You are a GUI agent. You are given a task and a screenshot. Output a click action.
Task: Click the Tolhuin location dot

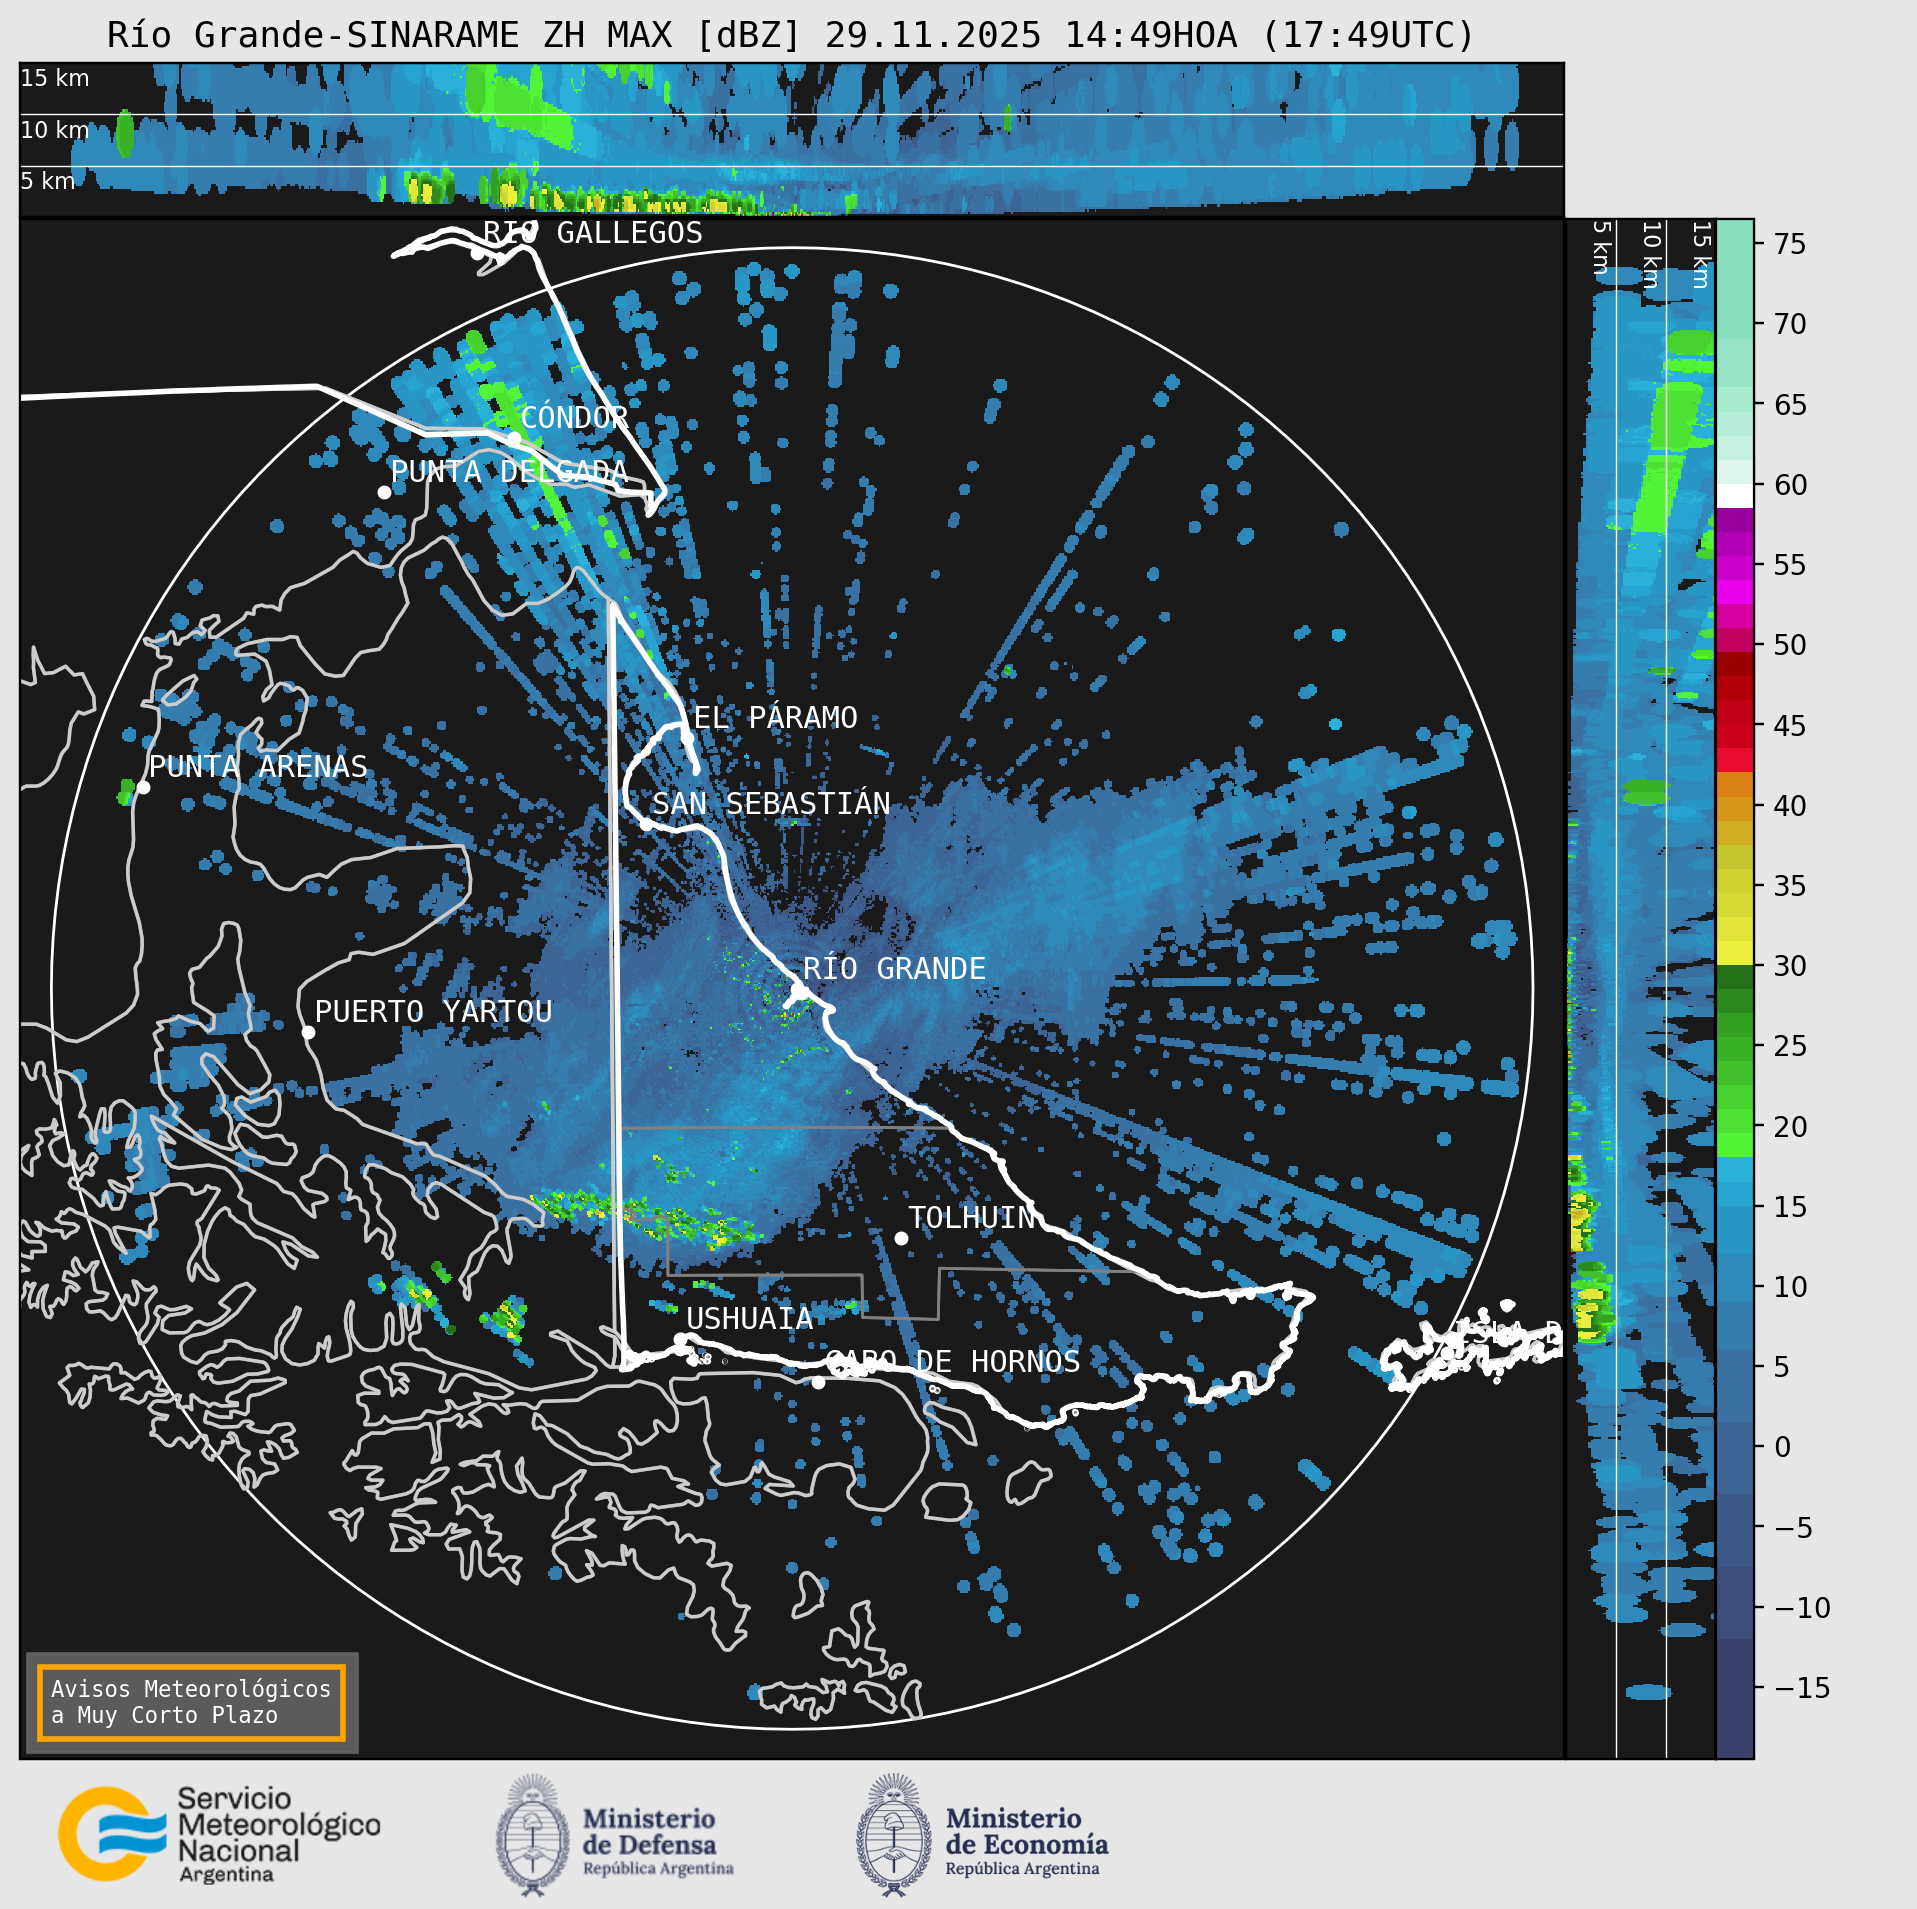(x=901, y=1238)
